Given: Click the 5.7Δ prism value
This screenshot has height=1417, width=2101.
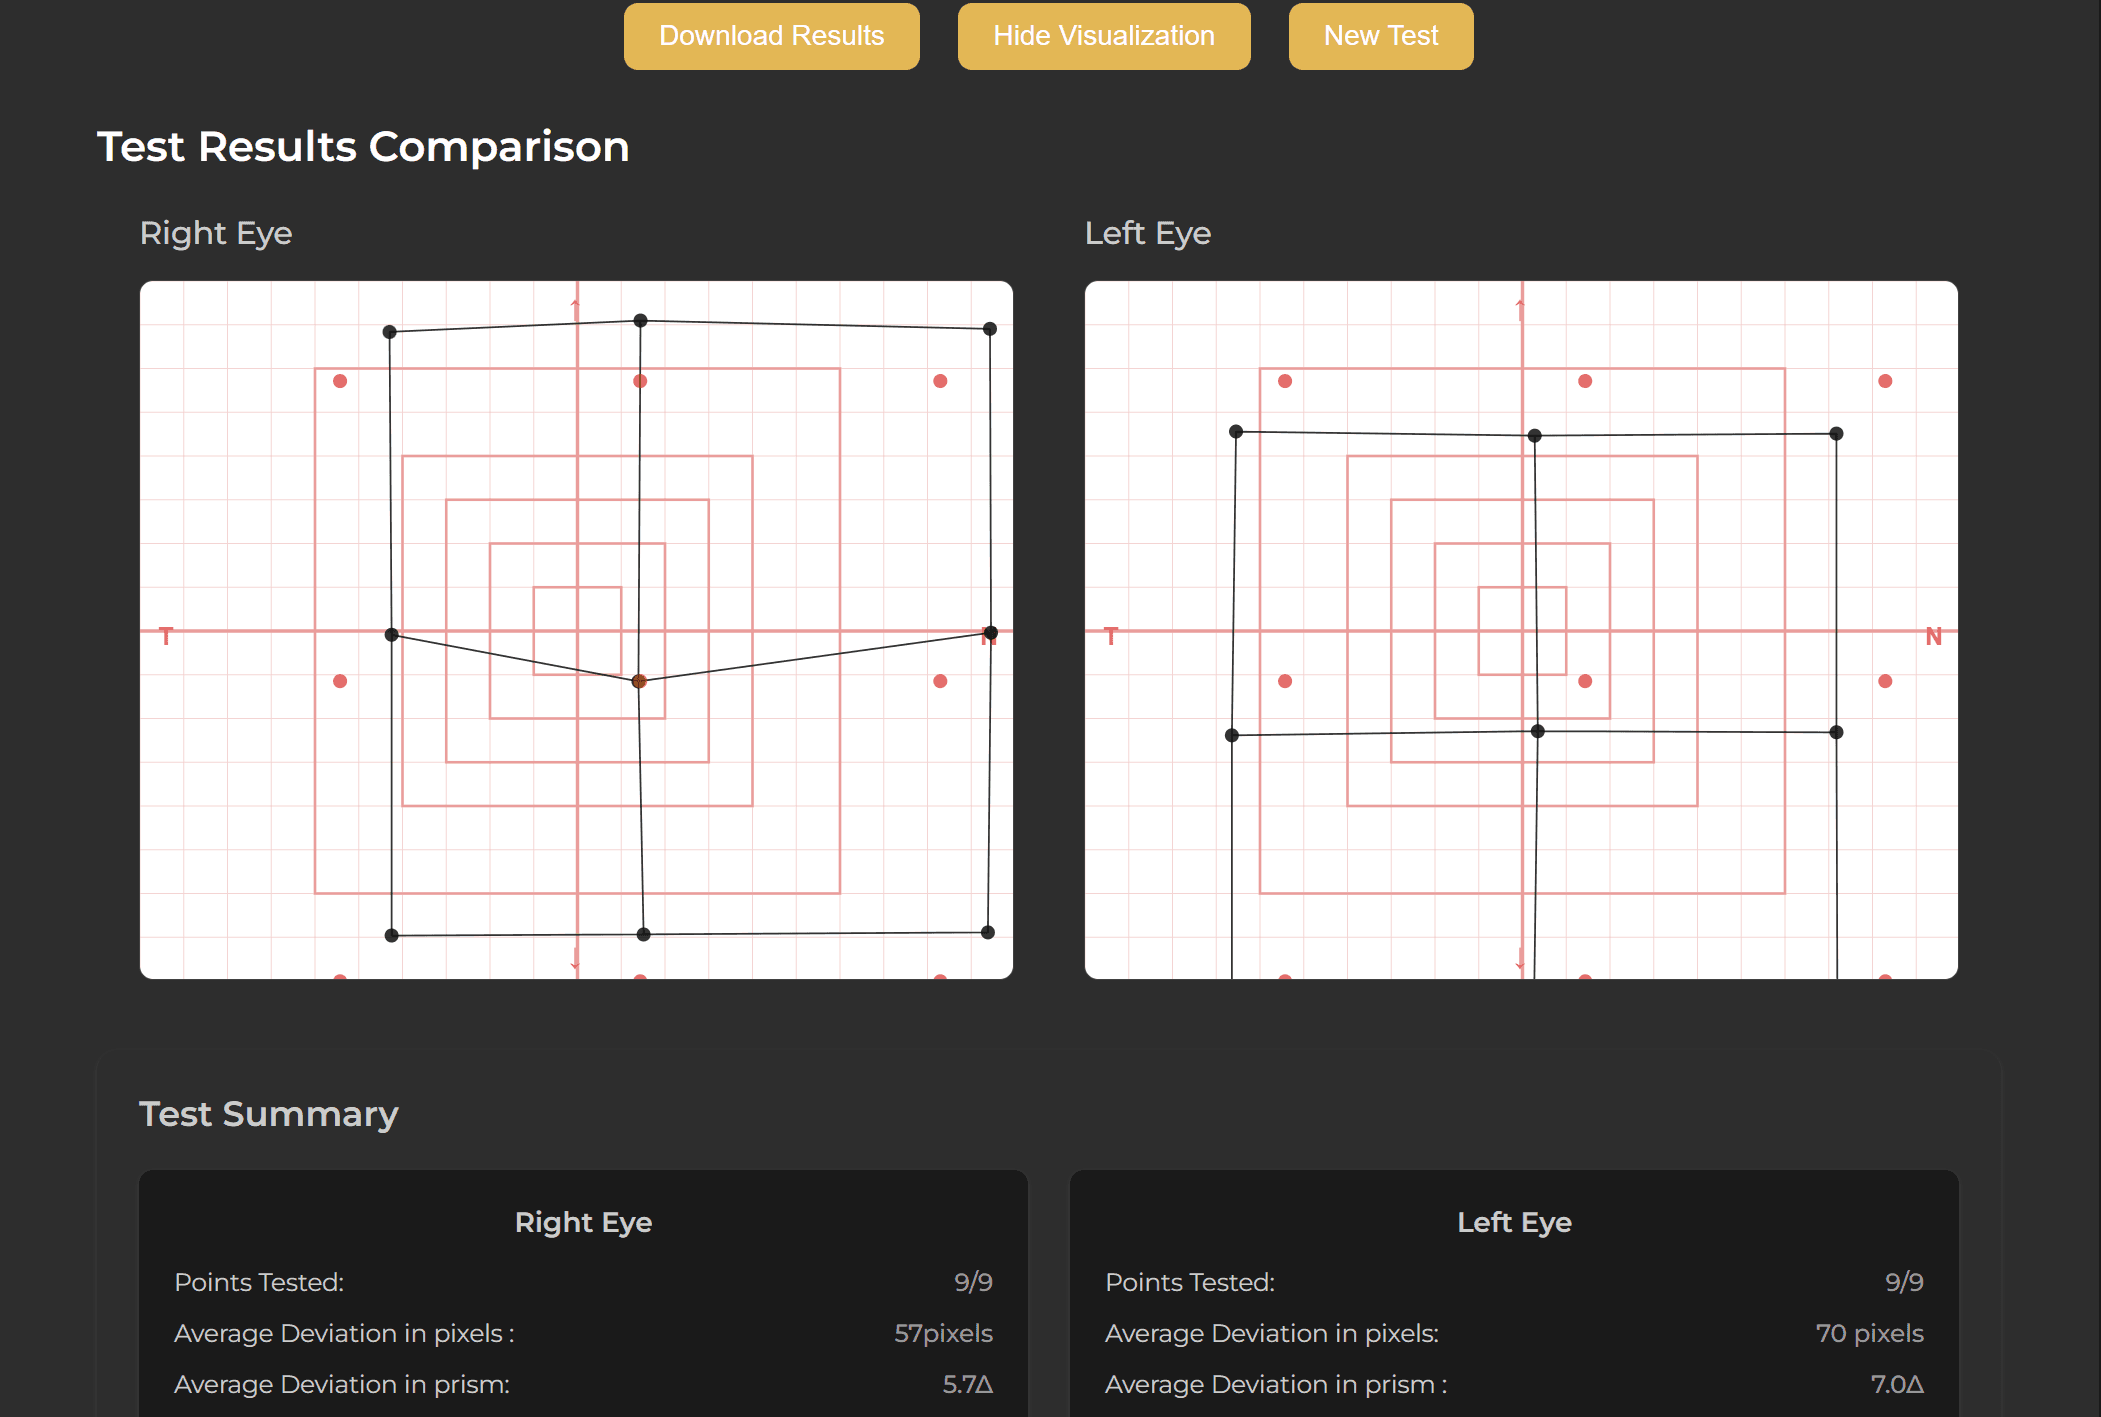Looking at the screenshot, I should coord(967,1384).
